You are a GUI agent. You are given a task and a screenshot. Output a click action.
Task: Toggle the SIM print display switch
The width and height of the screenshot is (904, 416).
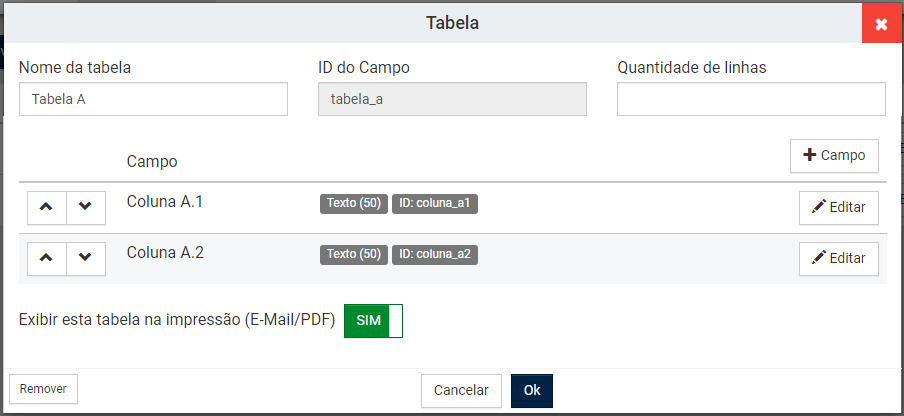click(373, 321)
